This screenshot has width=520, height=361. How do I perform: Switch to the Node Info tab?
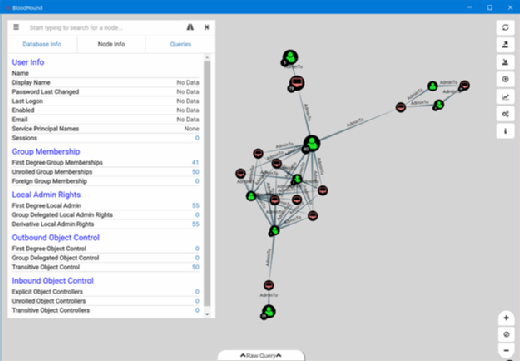(x=111, y=44)
